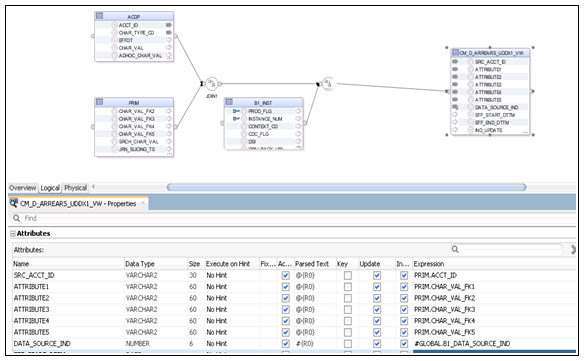584x361 pixels.
Task: Expand more columns in PRIM datastore
Action: 169,153
